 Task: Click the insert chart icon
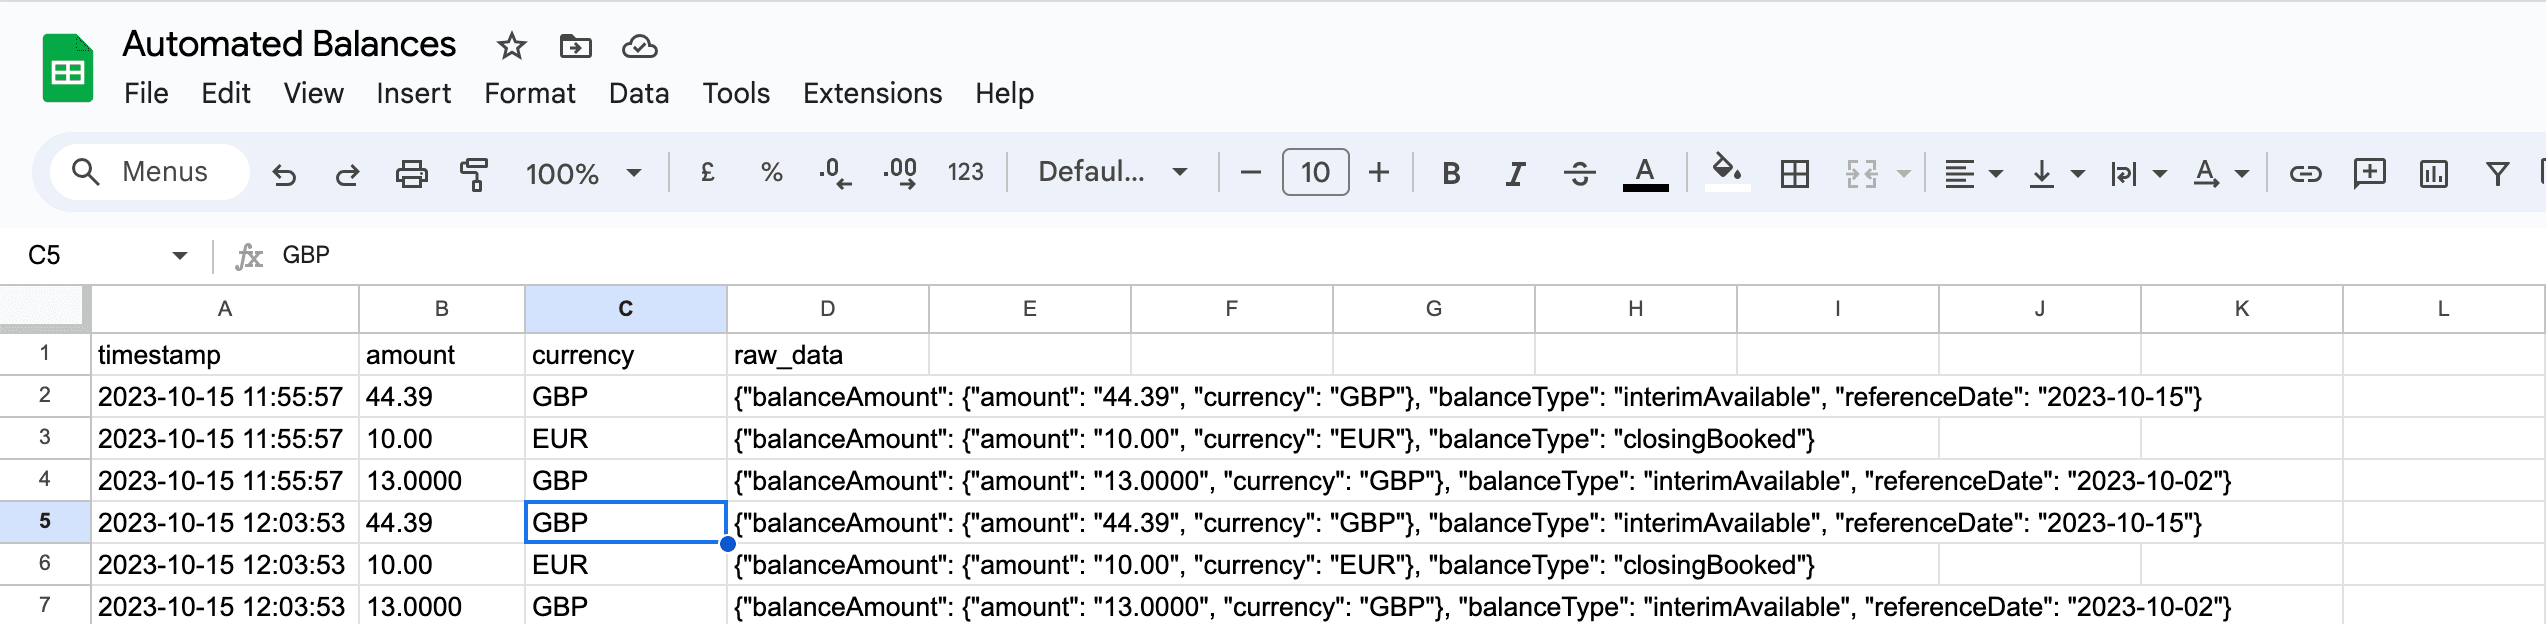tap(2433, 174)
